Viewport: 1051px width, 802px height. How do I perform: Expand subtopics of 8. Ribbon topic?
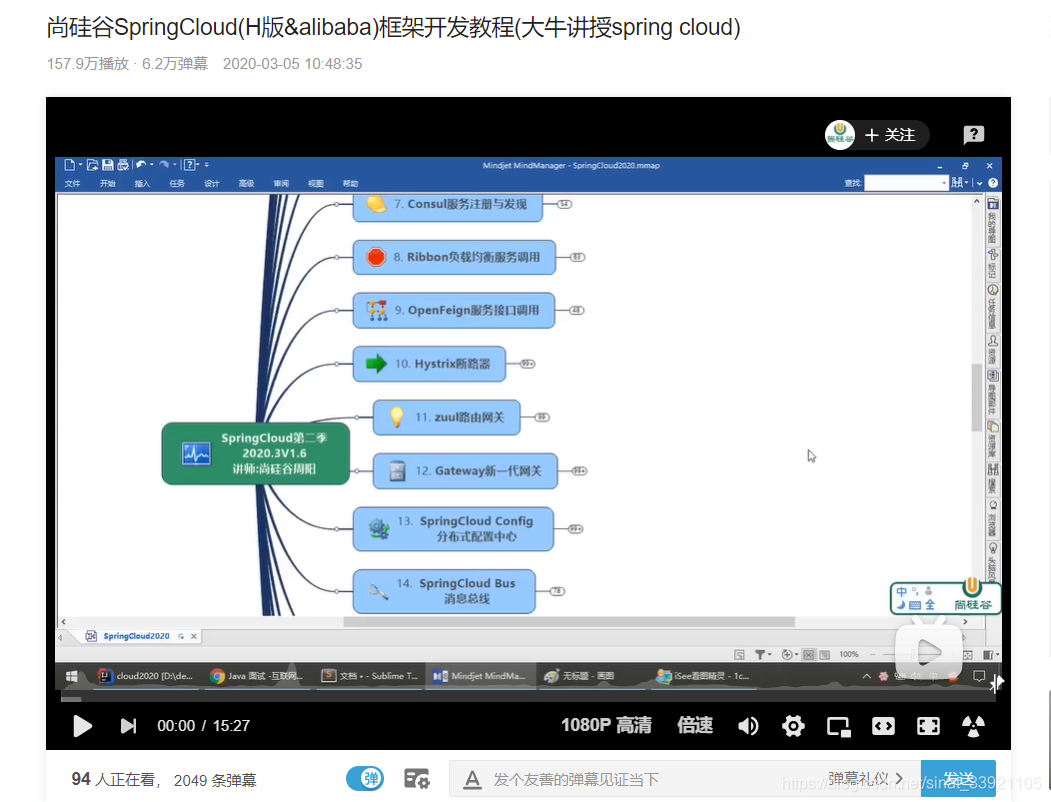point(577,257)
